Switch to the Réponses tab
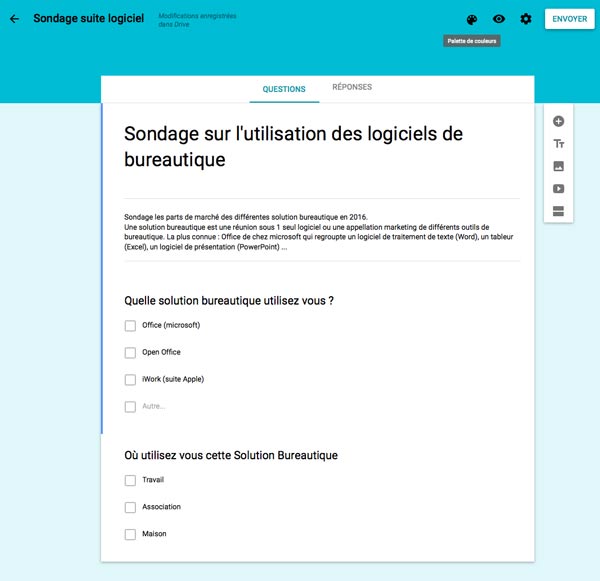The width and height of the screenshot is (600, 581). pyautogui.click(x=352, y=88)
